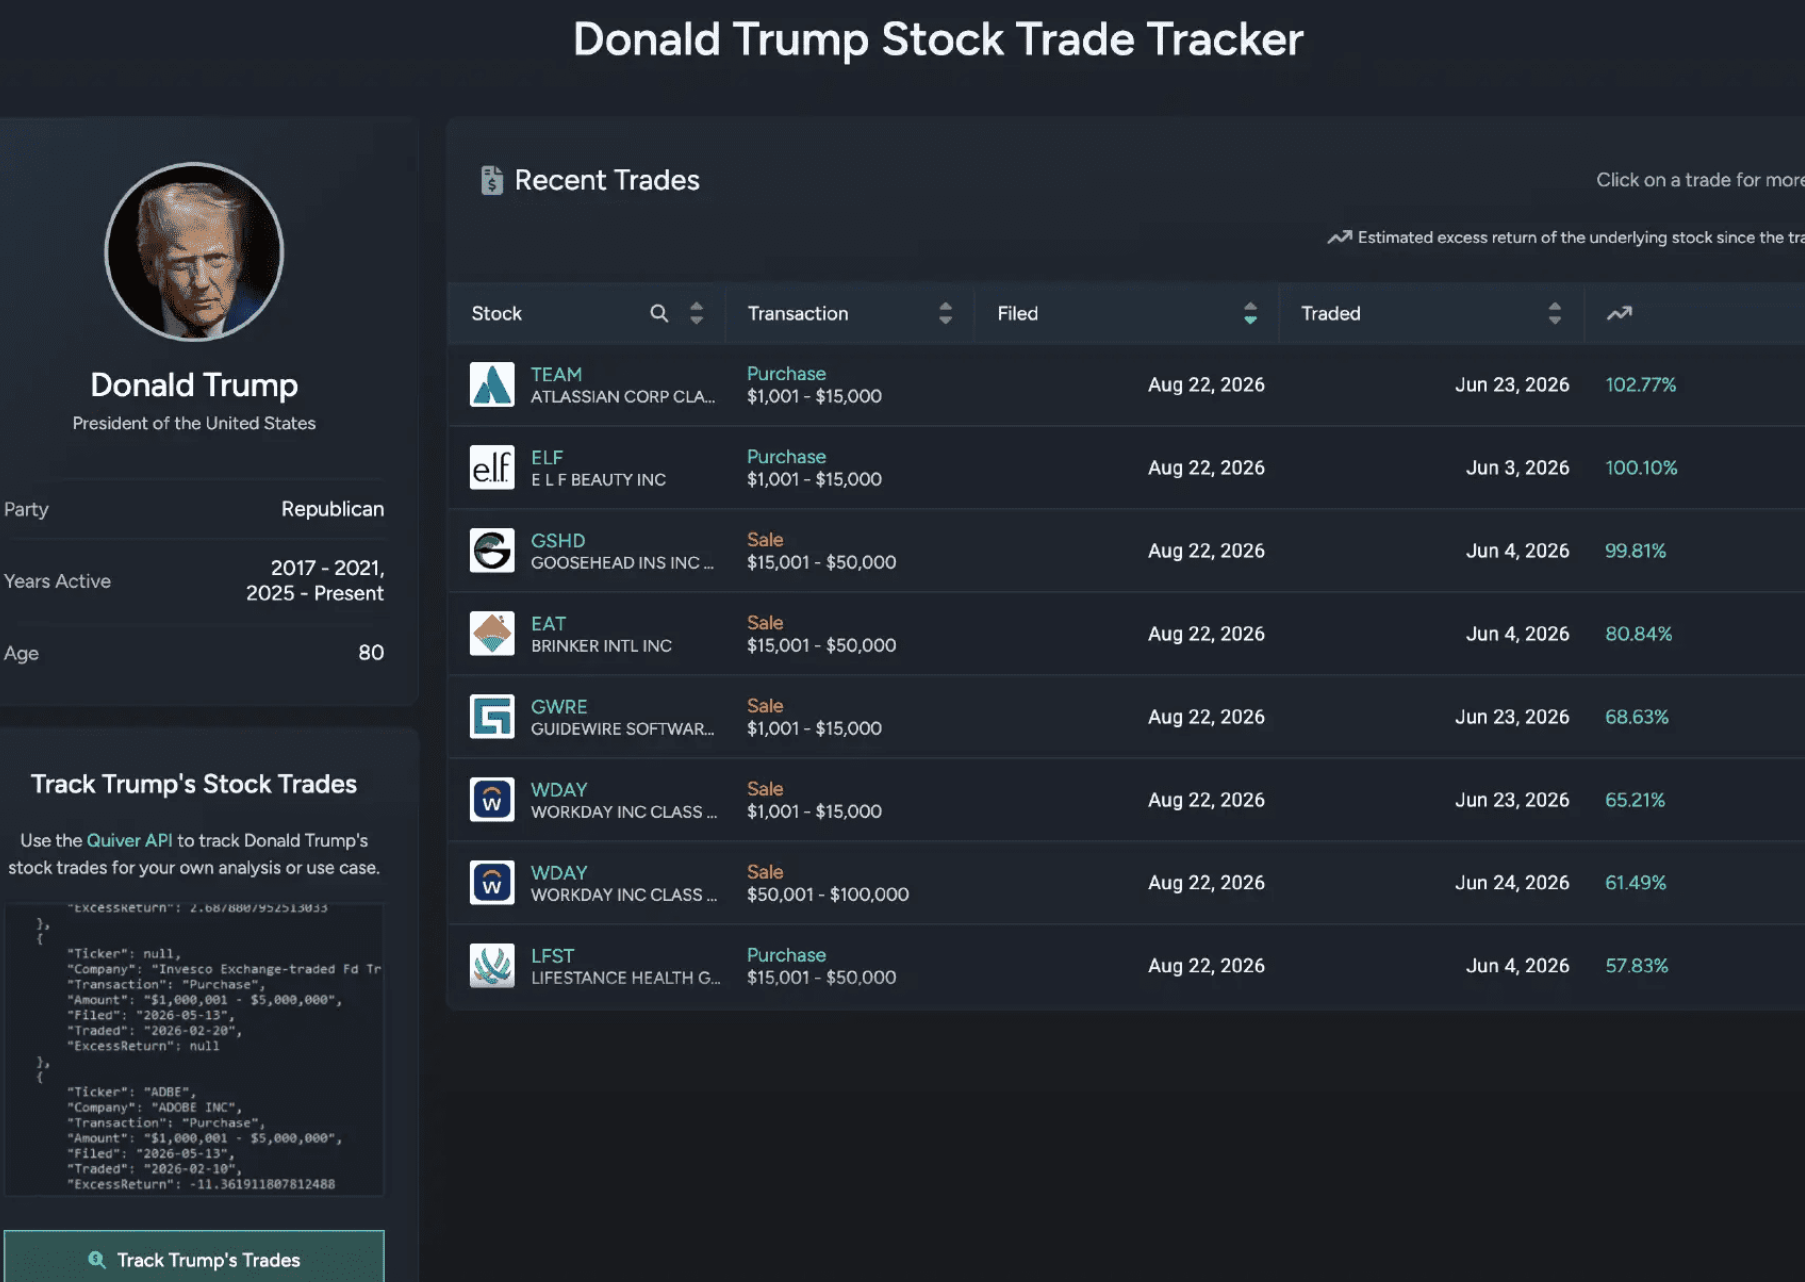Click the Traded column header label
This screenshot has width=1805, height=1282.
click(1330, 313)
